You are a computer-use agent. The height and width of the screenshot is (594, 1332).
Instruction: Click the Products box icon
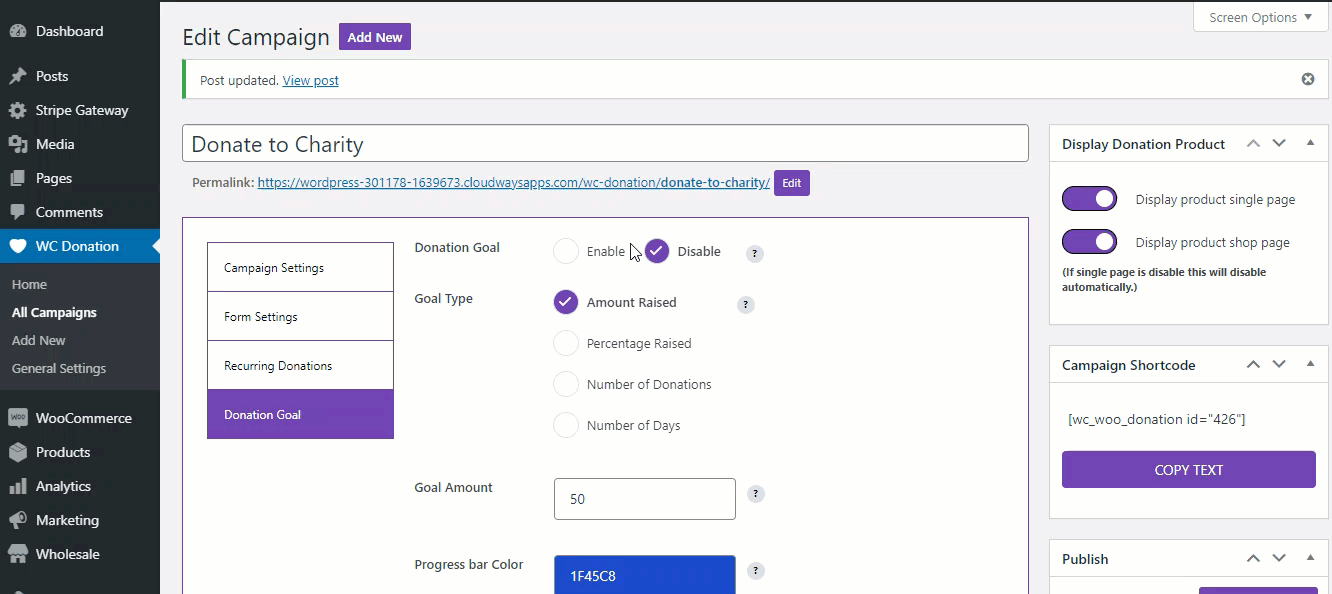18,452
